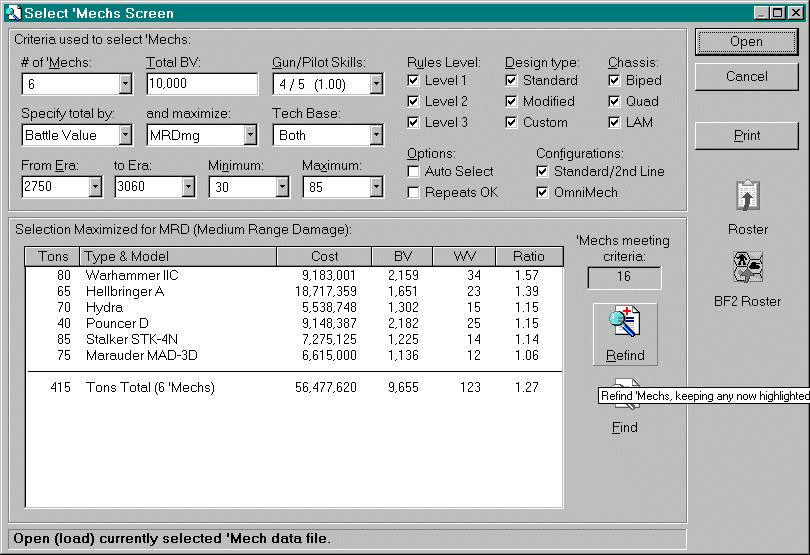Maximize the Select 'Mechs Screen window
The height and width of the screenshot is (555, 810).
[777, 13]
